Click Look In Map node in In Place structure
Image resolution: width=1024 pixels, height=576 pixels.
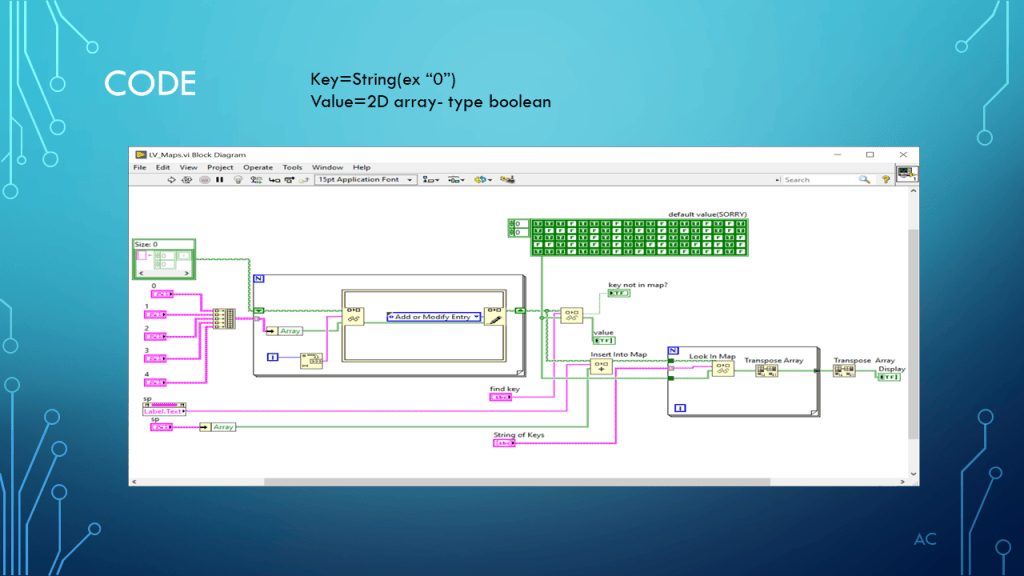tap(354, 315)
